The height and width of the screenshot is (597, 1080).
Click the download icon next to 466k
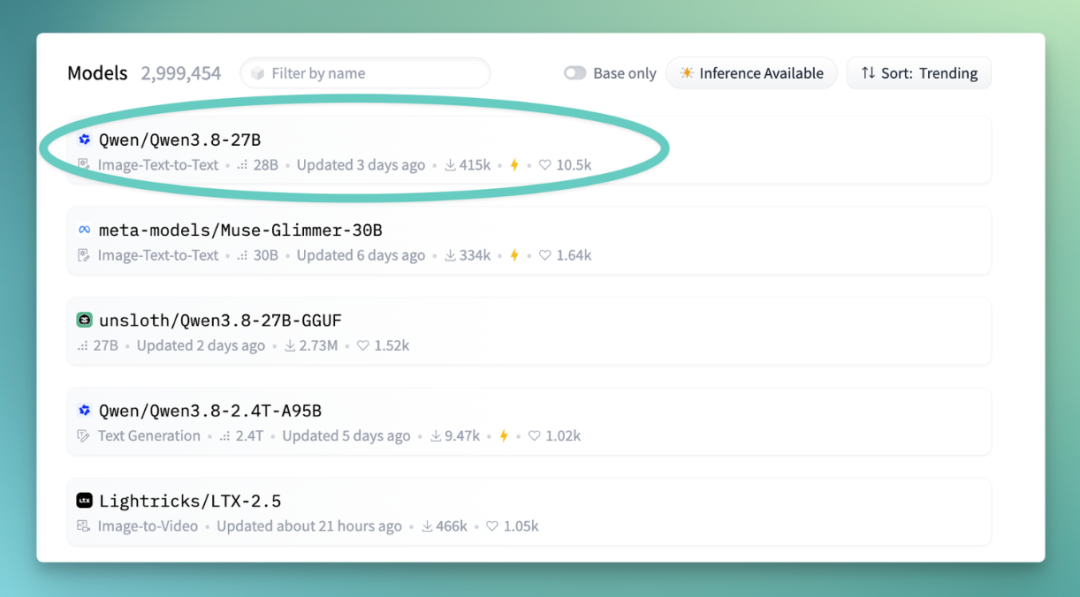pyautogui.click(x=427, y=525)
